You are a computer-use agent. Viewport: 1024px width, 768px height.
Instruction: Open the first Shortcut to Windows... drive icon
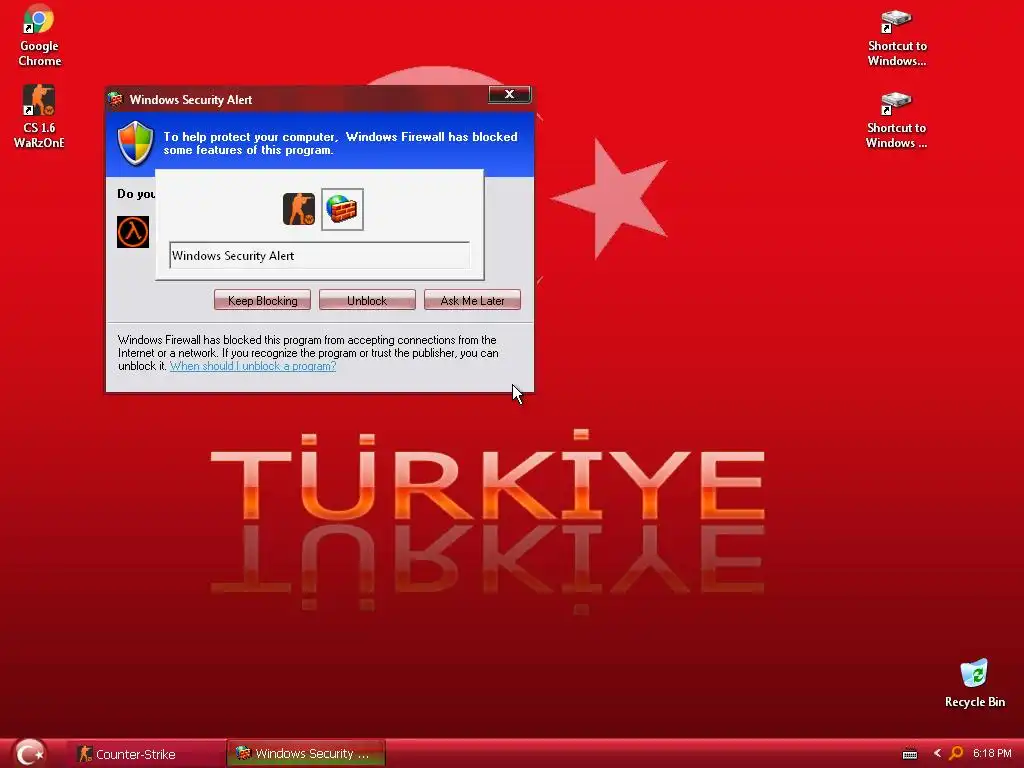tap(897, 38)
